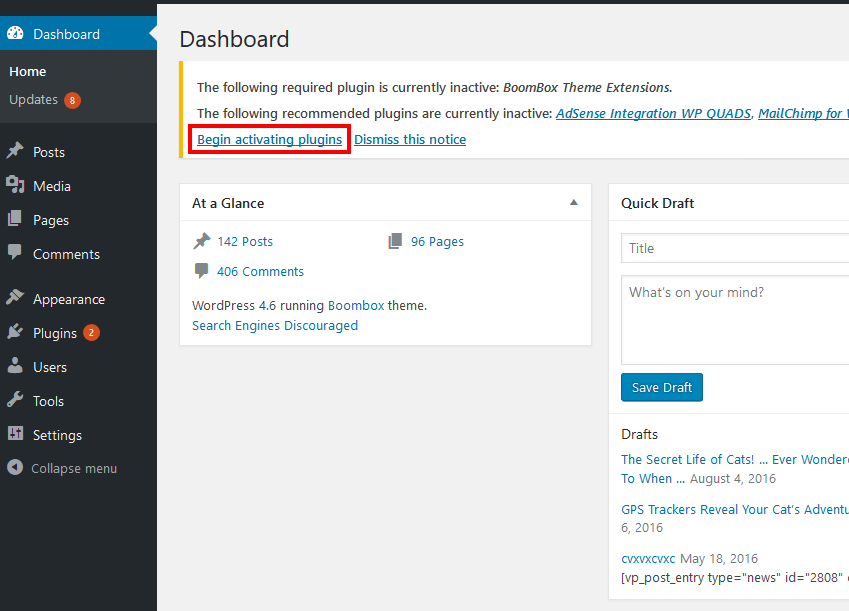Open the Updates submenu item
849x611 pixels.
[33, 100]
